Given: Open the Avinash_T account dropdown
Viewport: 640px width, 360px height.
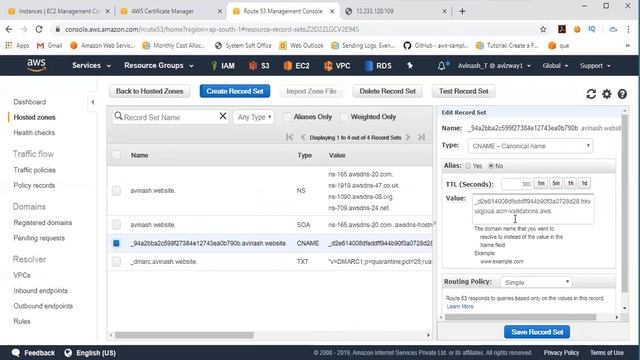Looking at the screenshot, I should pyautogui.click(x=494, y=66).
